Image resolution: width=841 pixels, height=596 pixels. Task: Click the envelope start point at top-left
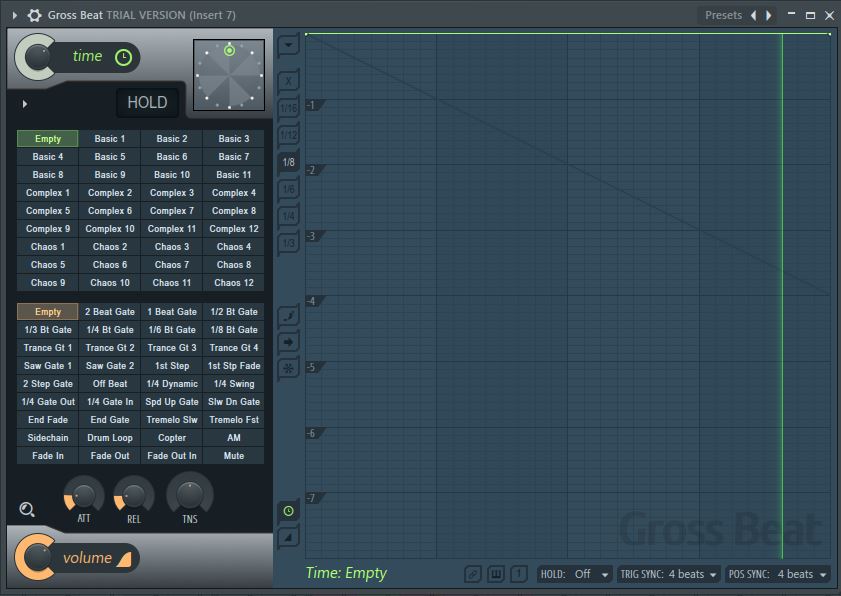[306, 34]
